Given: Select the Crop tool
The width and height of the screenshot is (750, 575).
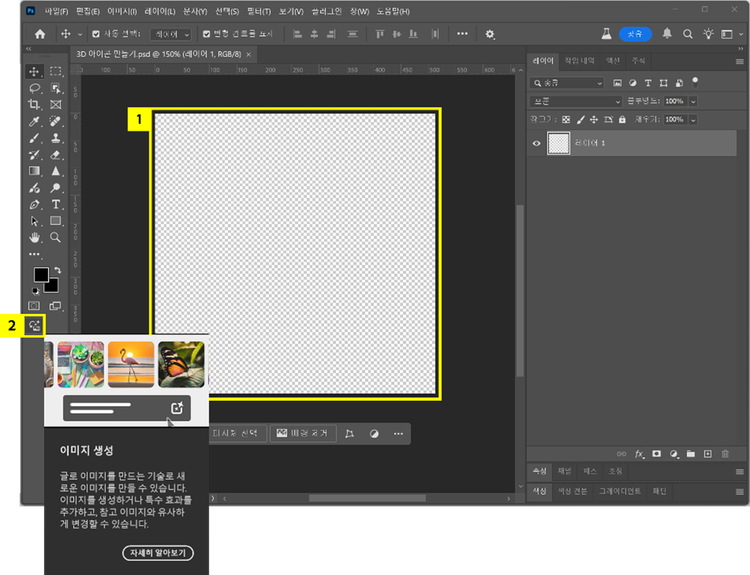Looking at the screenshot, I should 34,104.
